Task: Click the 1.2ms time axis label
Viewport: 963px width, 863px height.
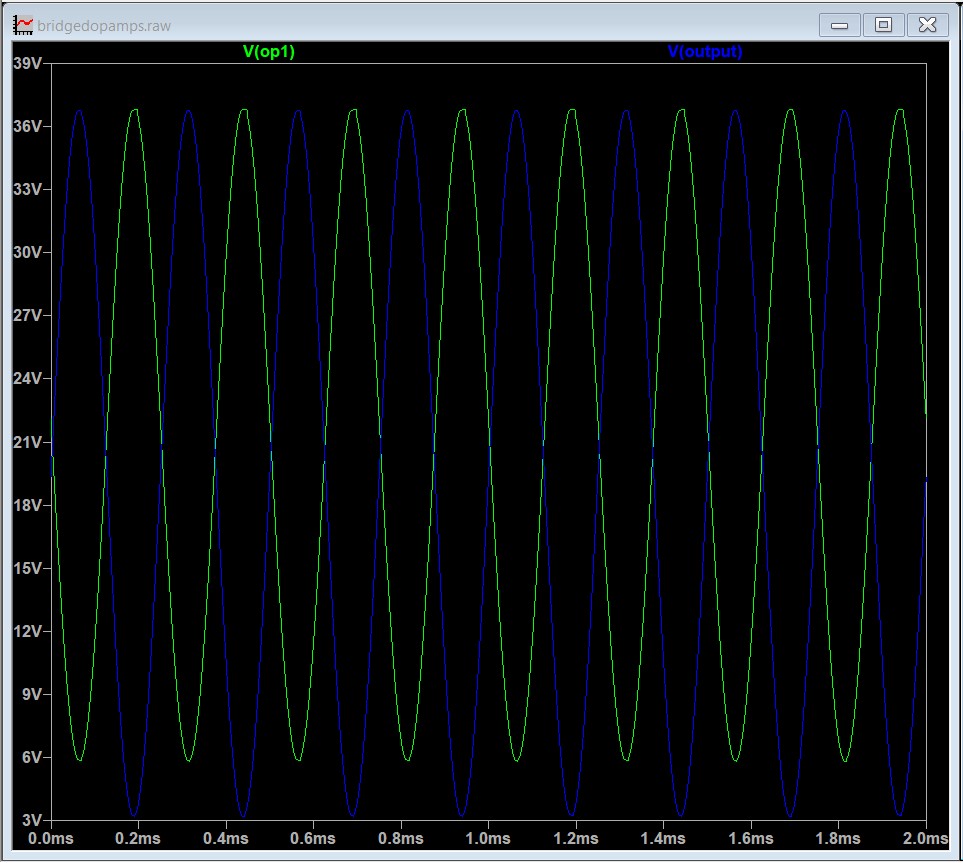Action: coord(576,838)
